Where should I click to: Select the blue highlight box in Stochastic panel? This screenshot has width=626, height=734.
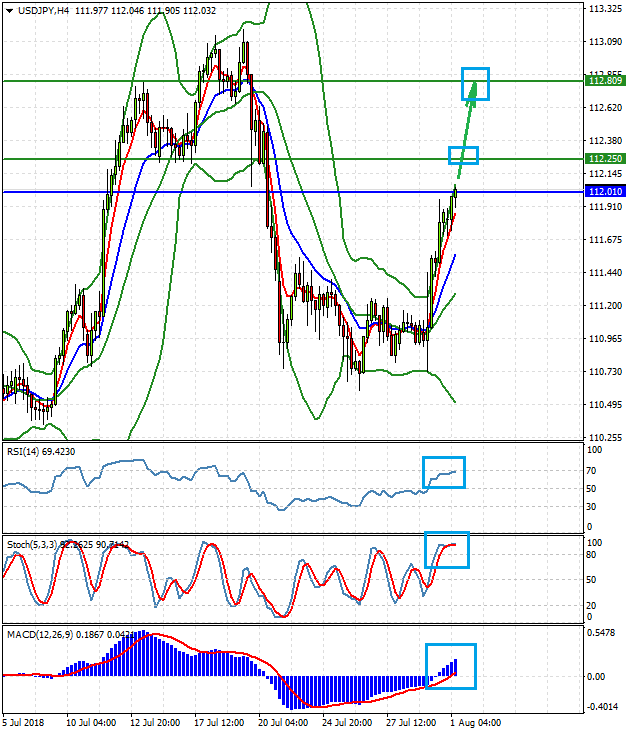pyautogui.click(x=446, y=550)
